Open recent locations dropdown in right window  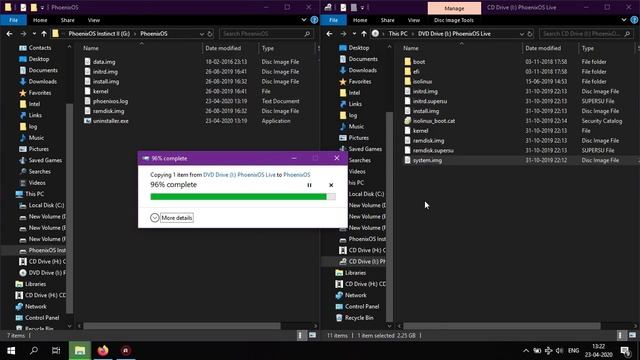354,34
